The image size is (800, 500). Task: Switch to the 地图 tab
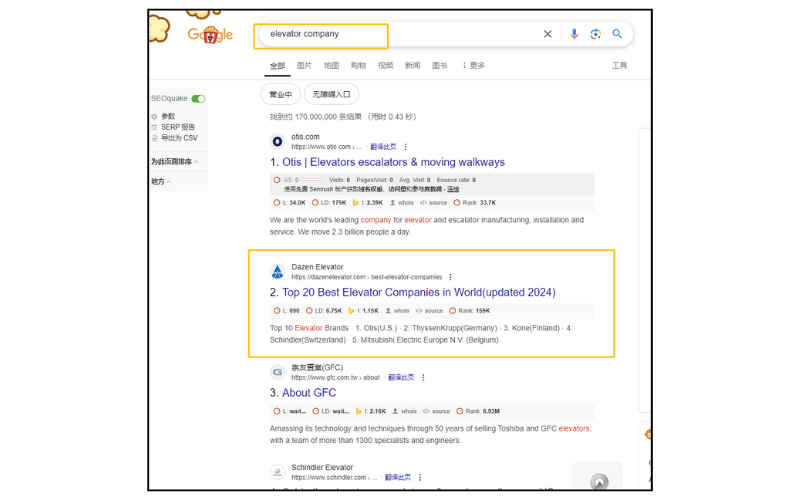point(331,66)
